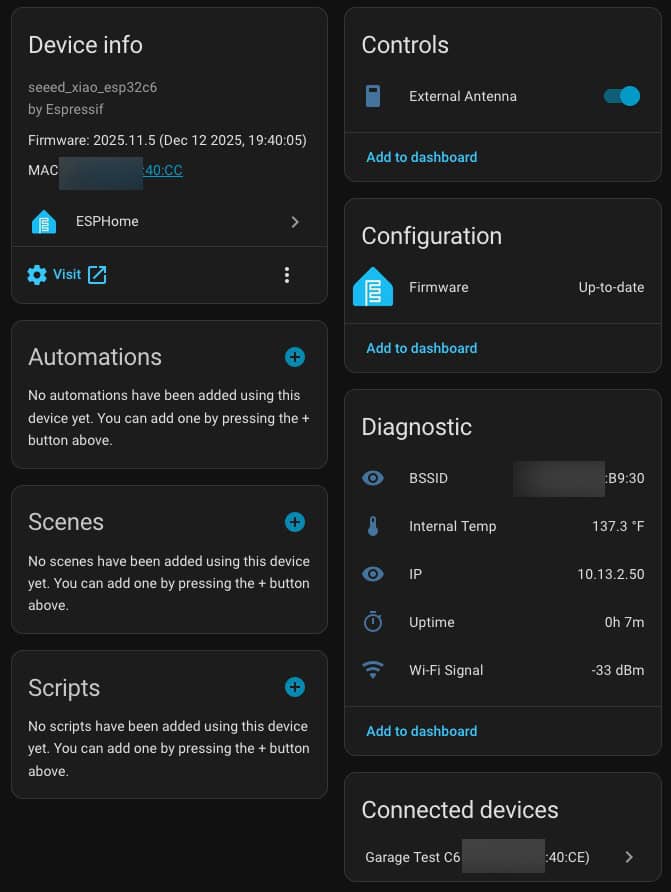Viewport: 671px width, 892px height.
Task: Click the Internal Temp thermometer icon
Action: pyautogui.click(x=373, y=526)
